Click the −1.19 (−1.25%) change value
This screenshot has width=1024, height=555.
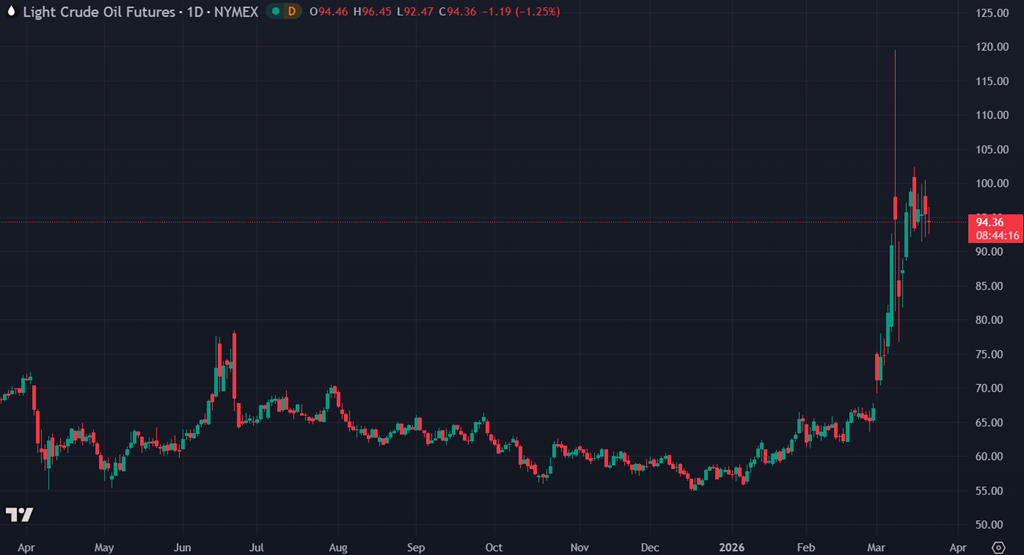(x=518, y=11)
